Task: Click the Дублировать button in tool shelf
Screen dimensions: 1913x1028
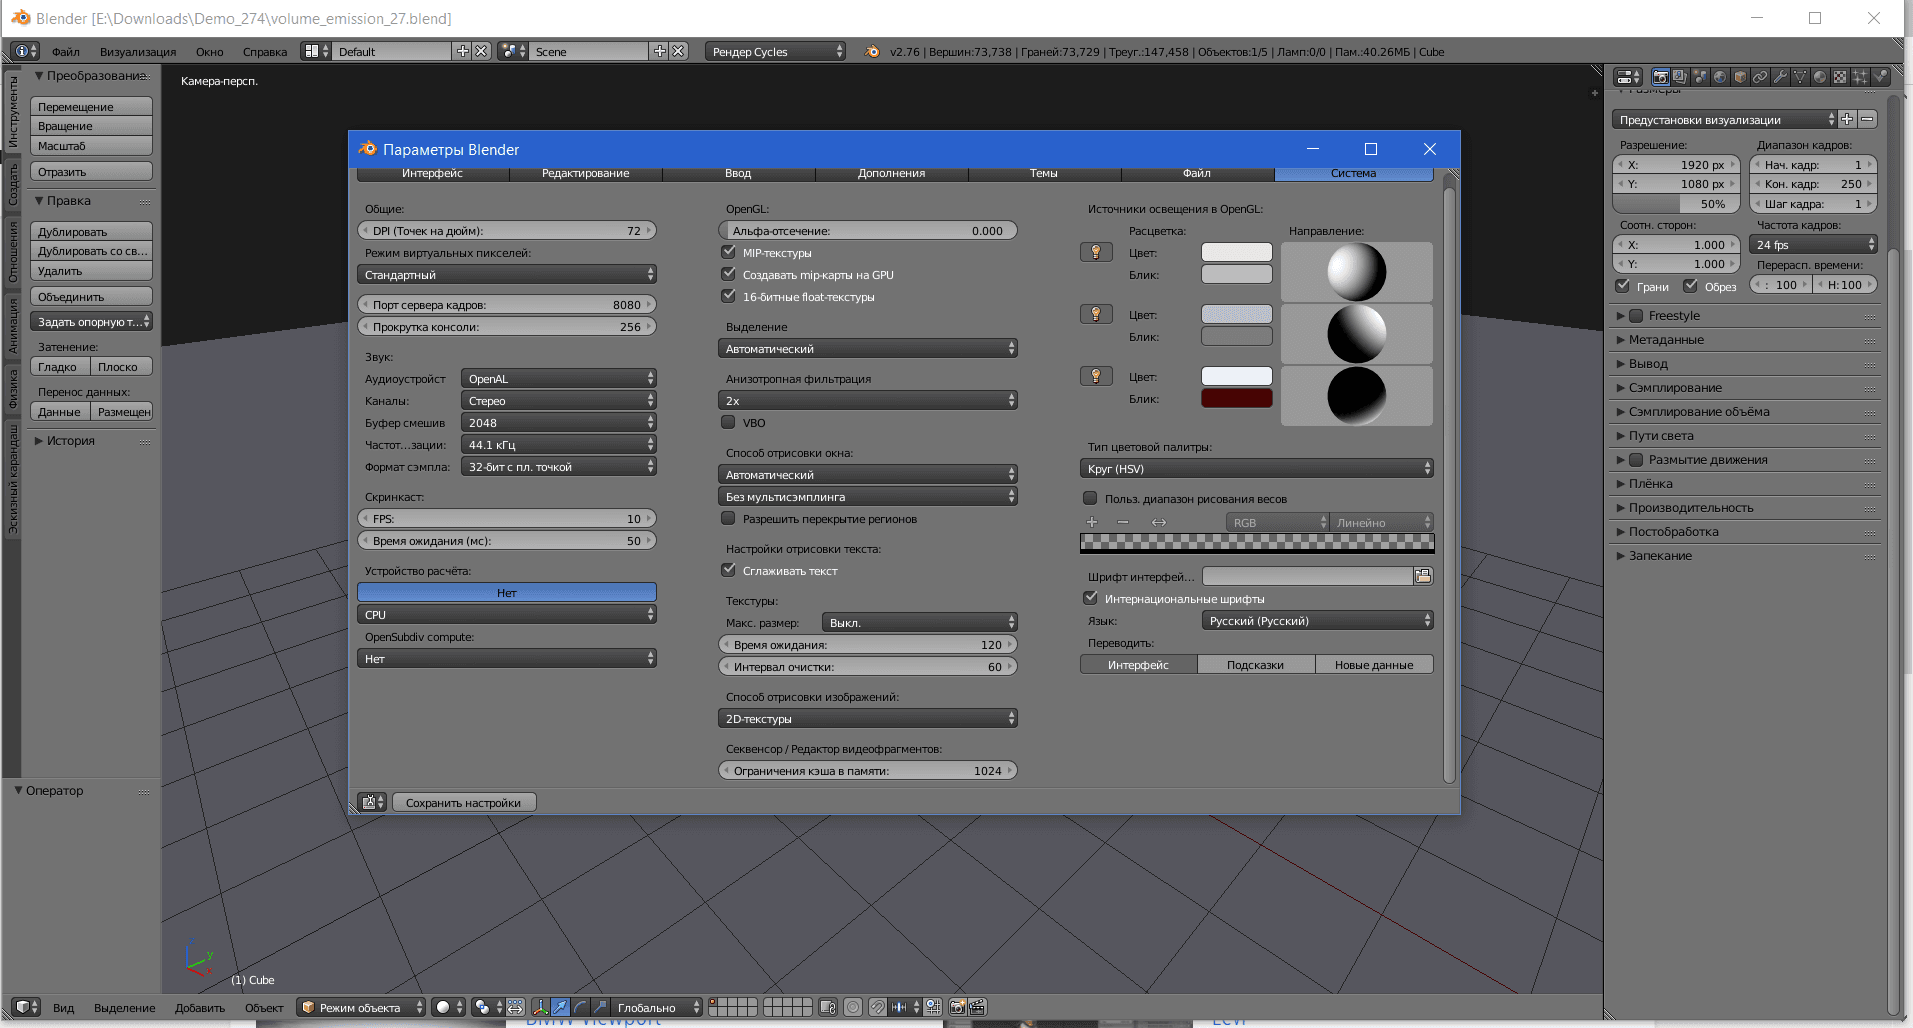Action: click(x=91, y=232)
